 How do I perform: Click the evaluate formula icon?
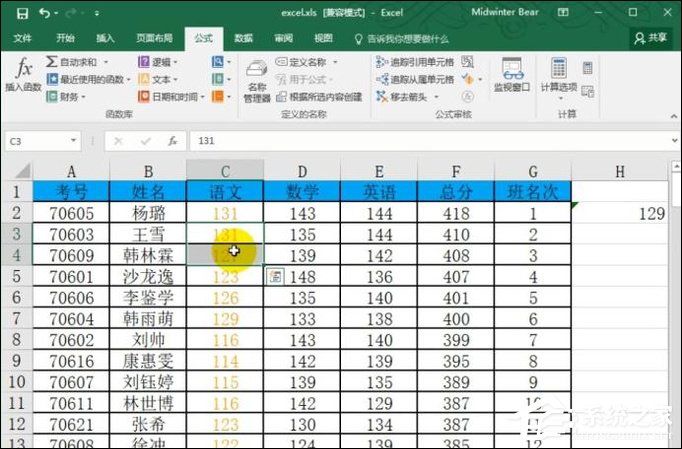[x=468, y=96]
